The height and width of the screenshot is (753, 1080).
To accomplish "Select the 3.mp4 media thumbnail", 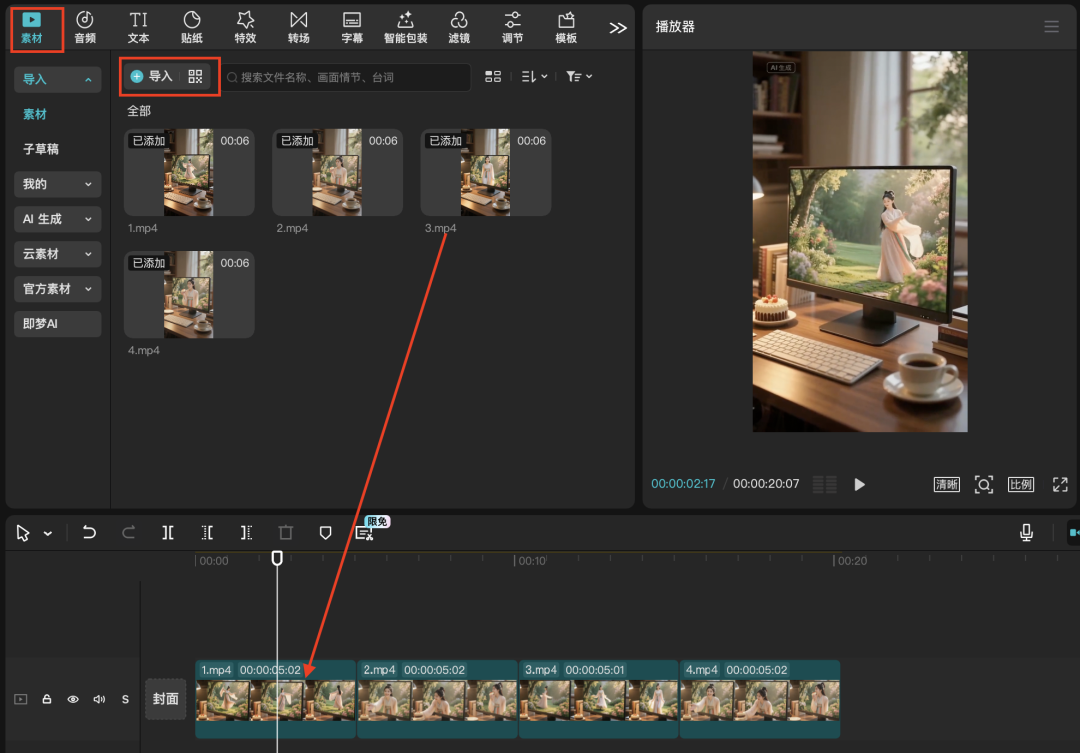I will tap(485, 172).
